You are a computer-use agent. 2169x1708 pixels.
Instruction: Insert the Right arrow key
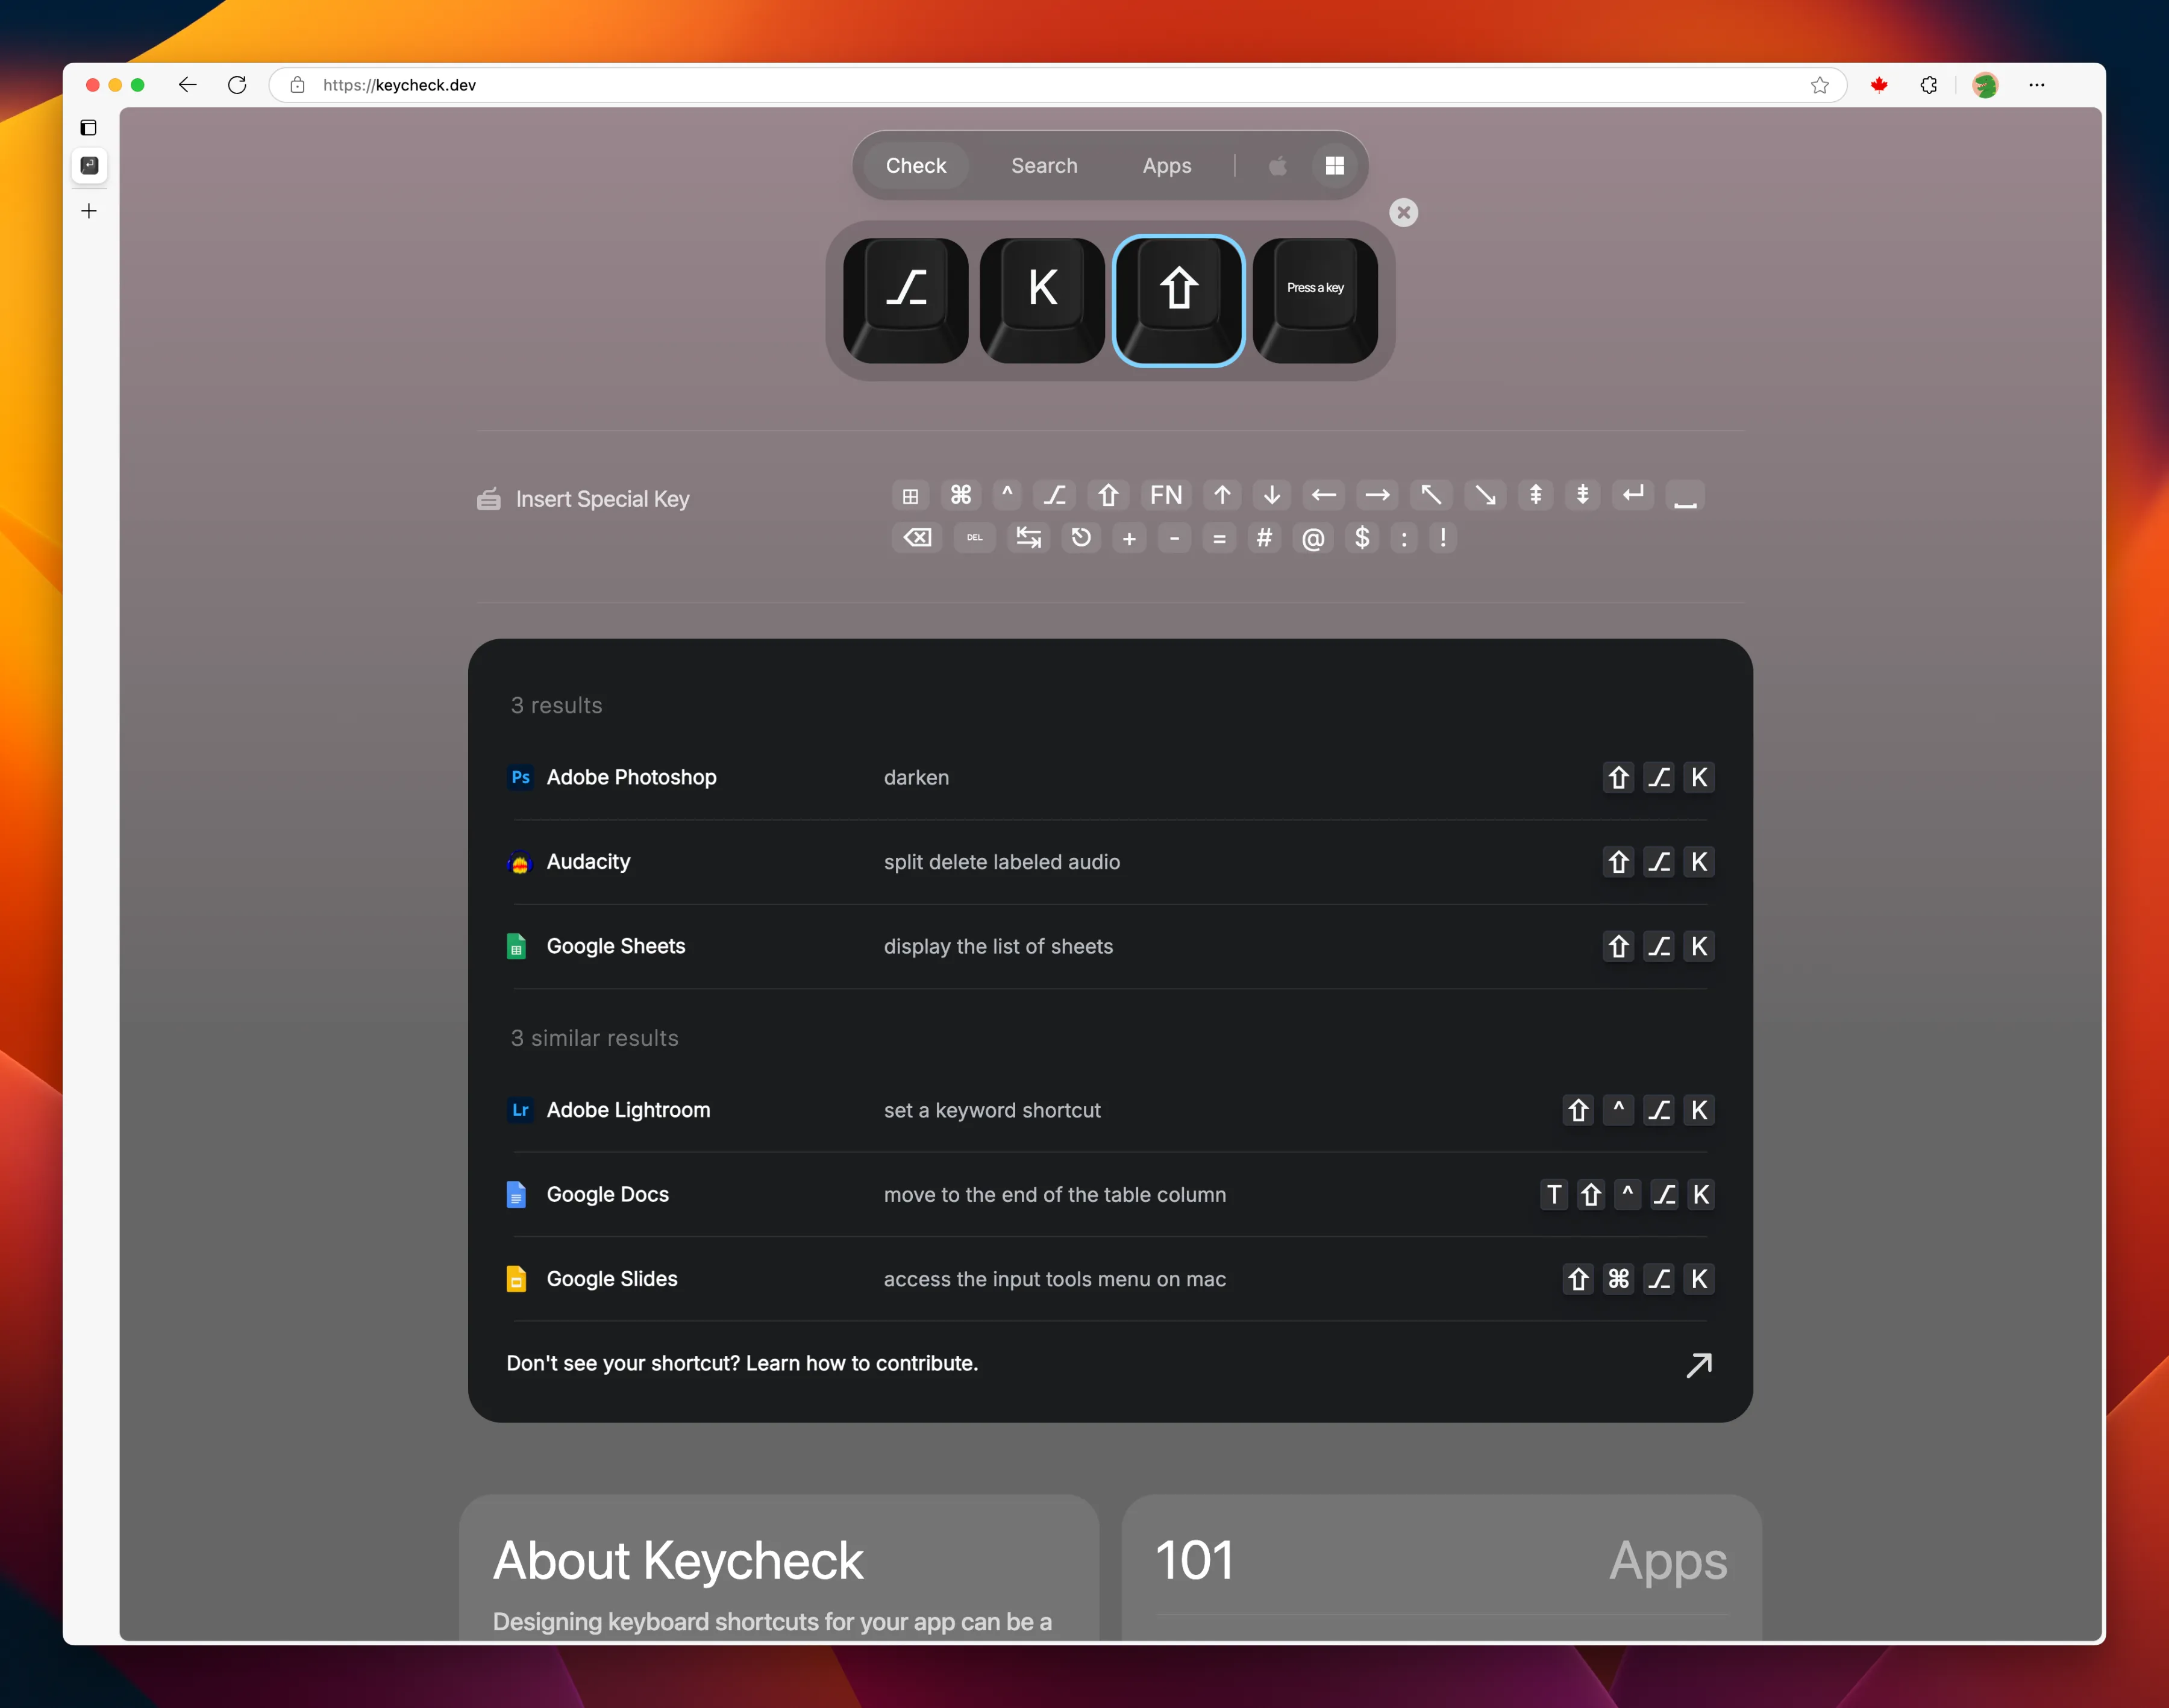[x=1377, y=495]
